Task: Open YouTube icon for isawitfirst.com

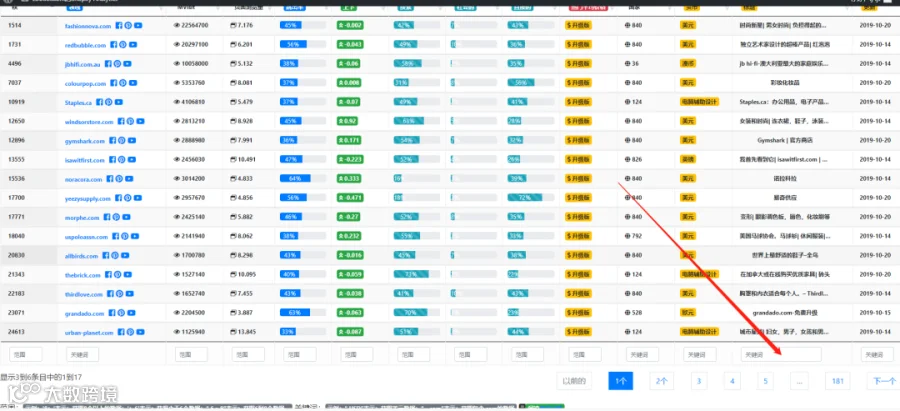Action: click(x=132, y=160)
